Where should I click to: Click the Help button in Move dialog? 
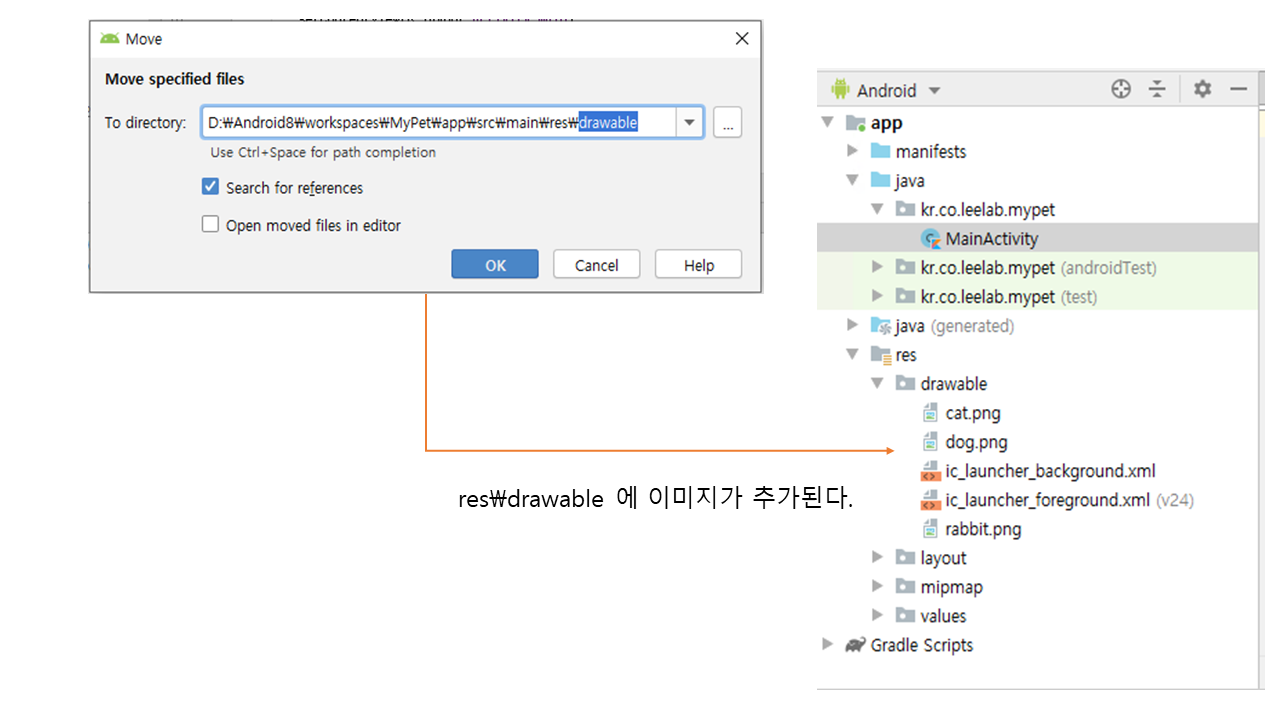tap(698, 265)
